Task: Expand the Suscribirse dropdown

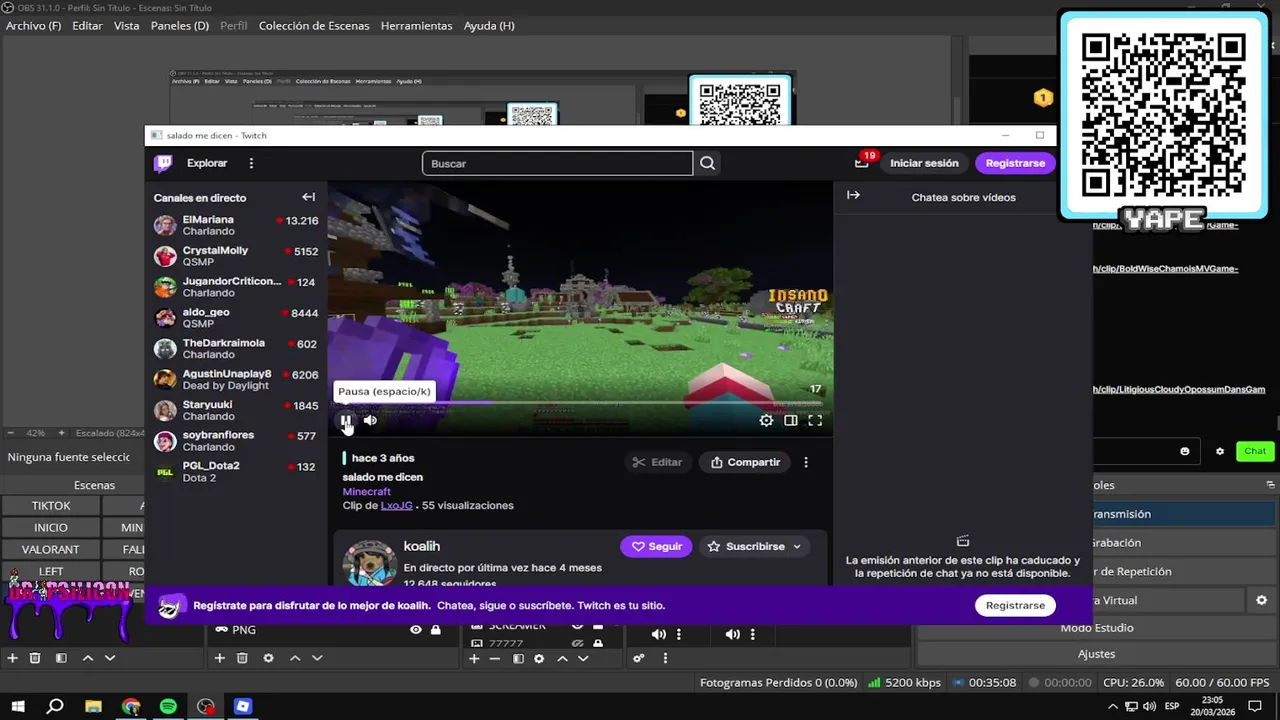Action: click(797, 546)
